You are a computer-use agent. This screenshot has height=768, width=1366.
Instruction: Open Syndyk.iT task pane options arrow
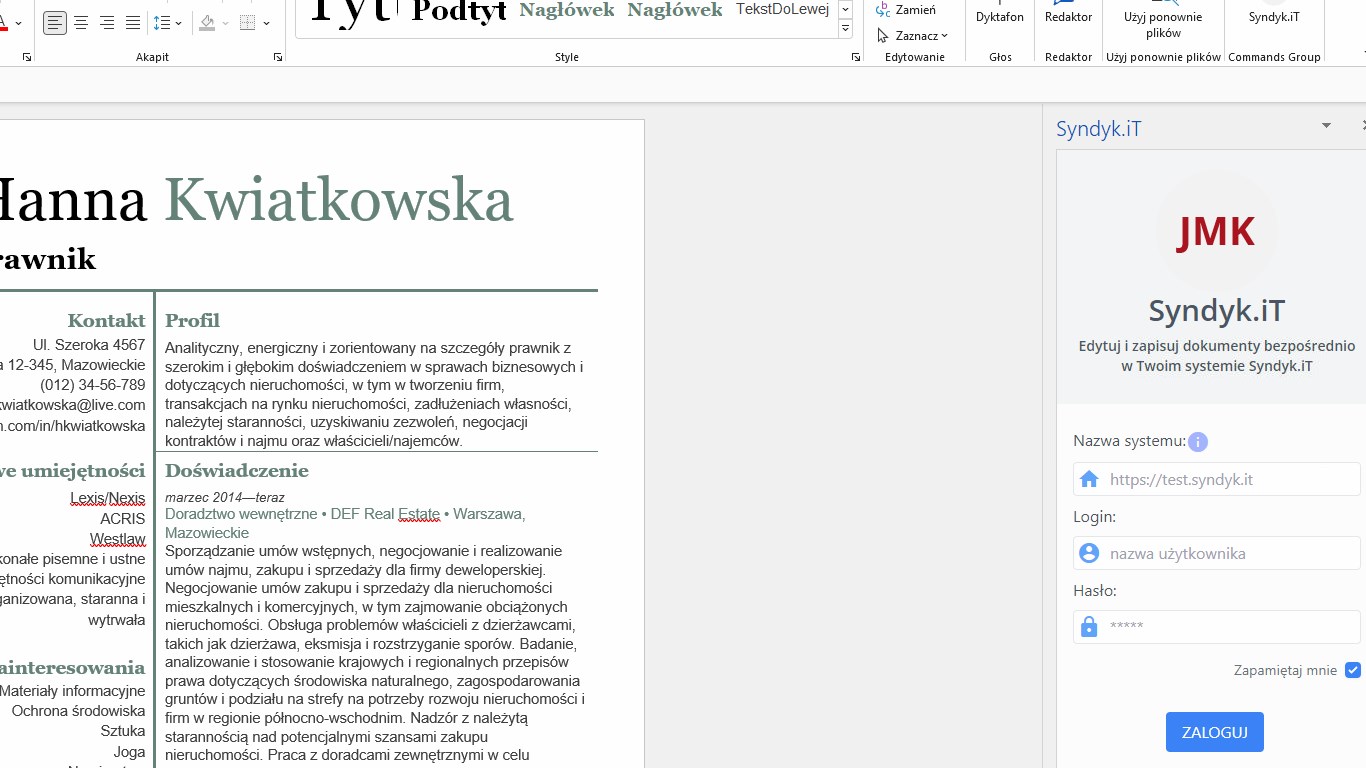coord(1326,126)
